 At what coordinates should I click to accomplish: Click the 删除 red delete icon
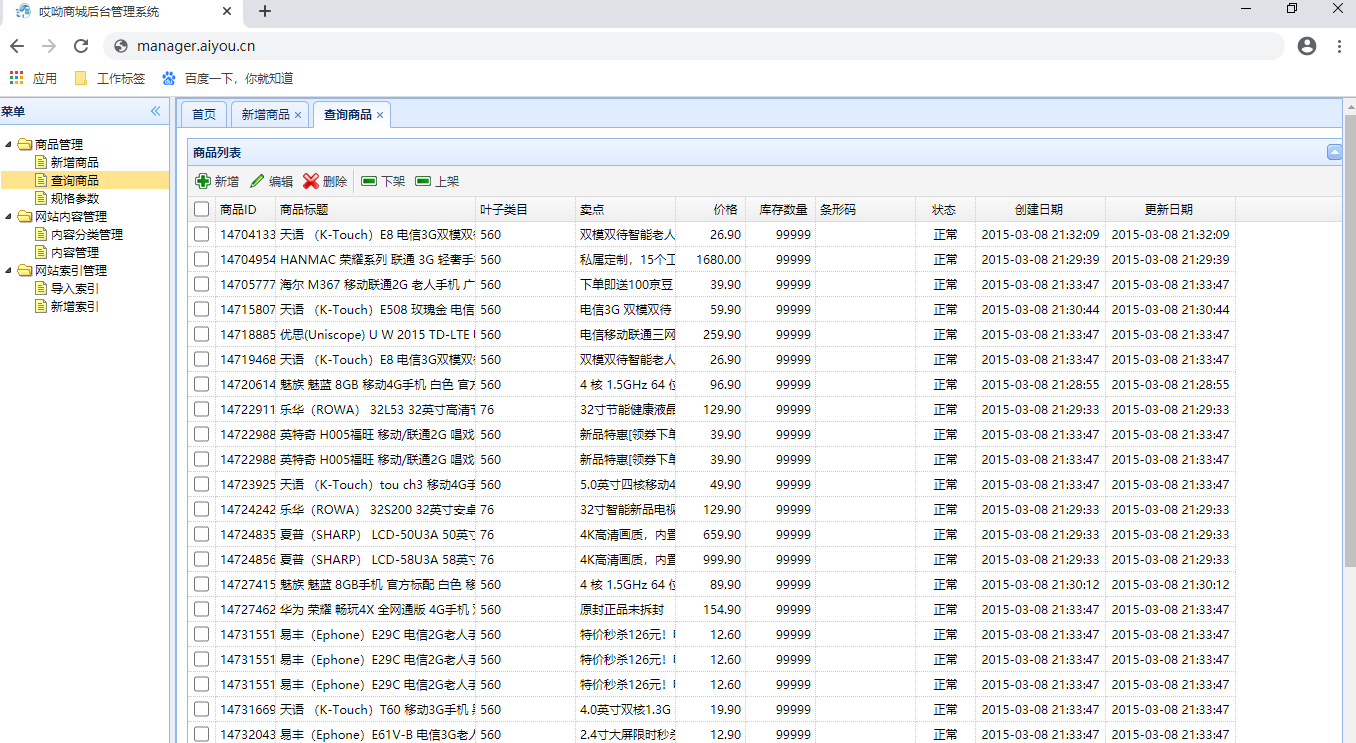click(310, 181)
